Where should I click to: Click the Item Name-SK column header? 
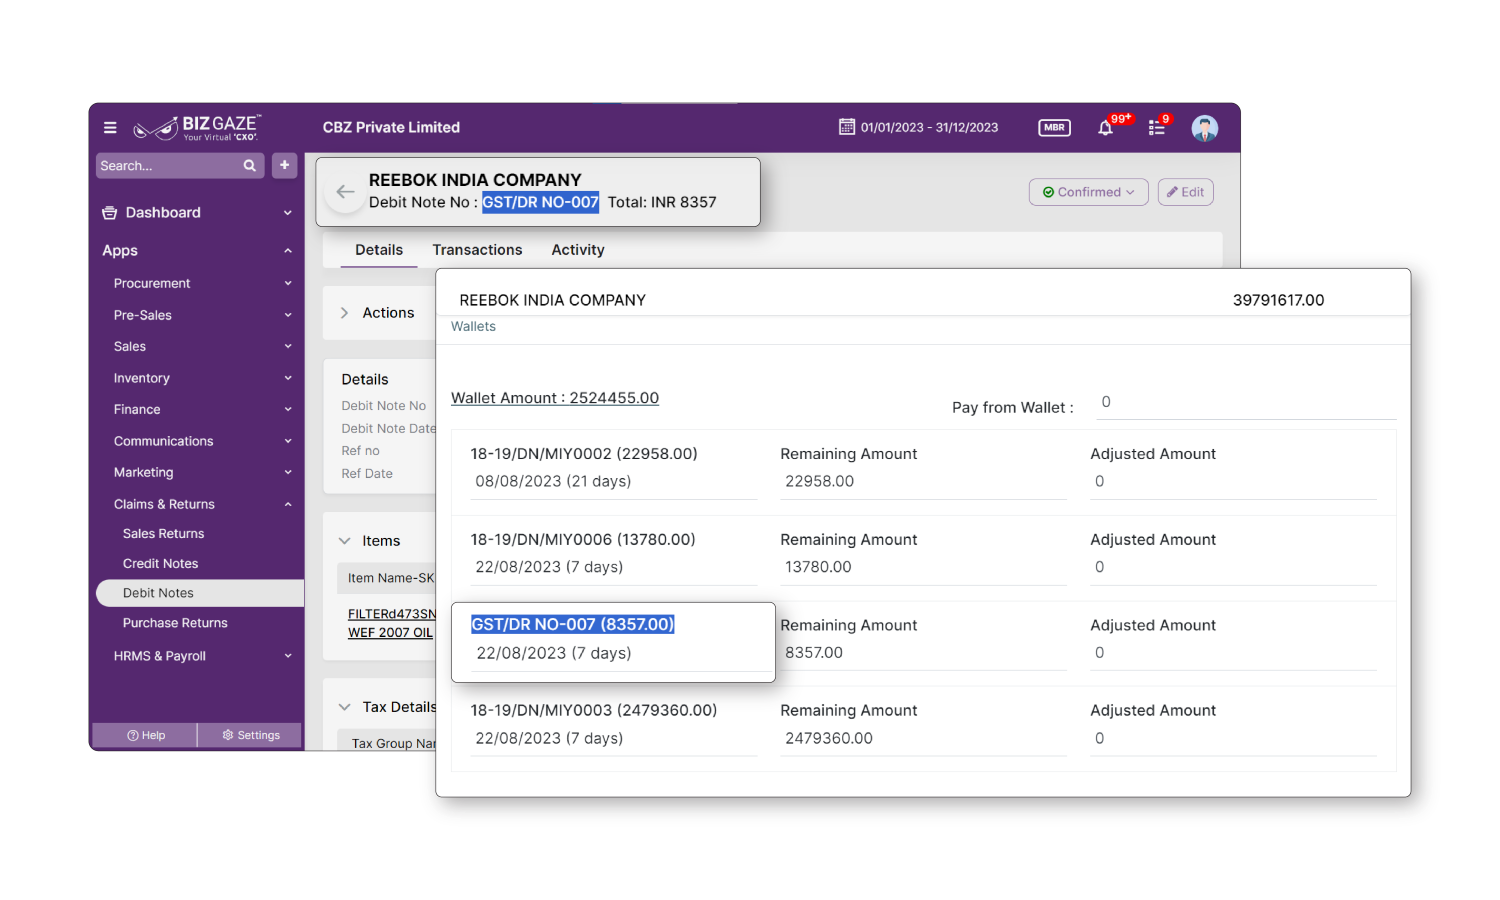tap(391, 578)
